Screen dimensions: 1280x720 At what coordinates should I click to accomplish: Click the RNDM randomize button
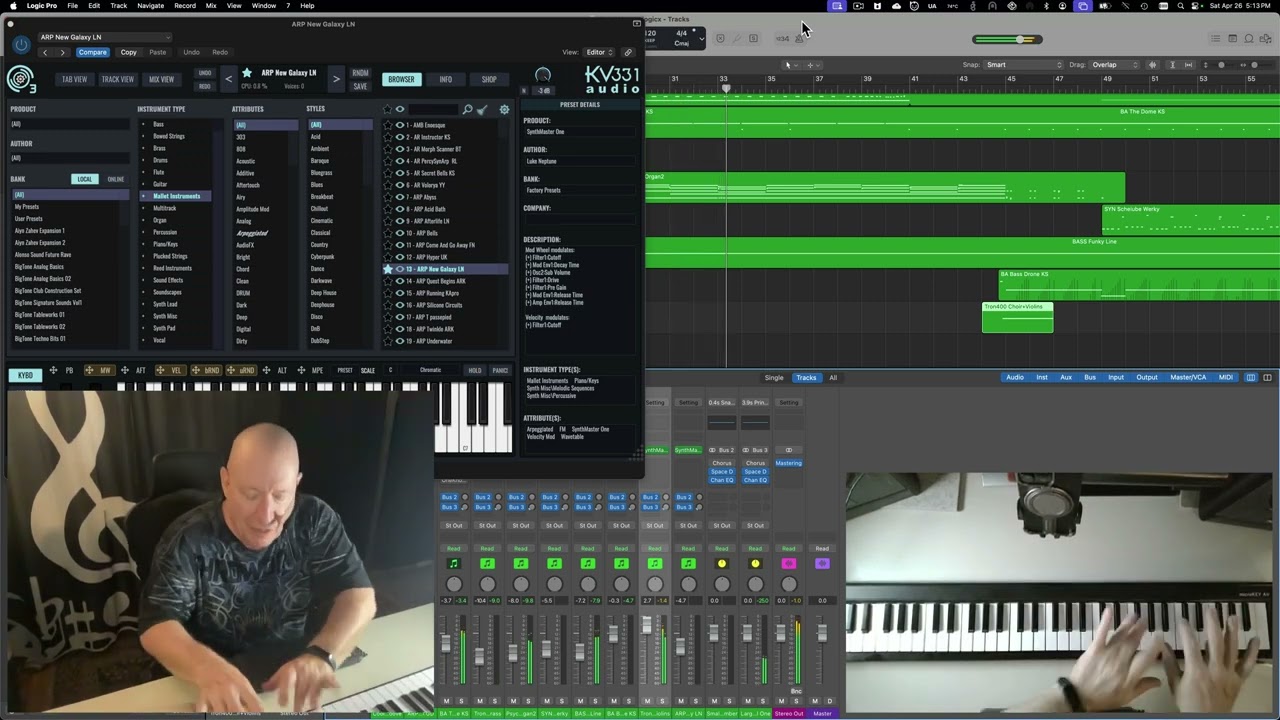coord(360,73)
